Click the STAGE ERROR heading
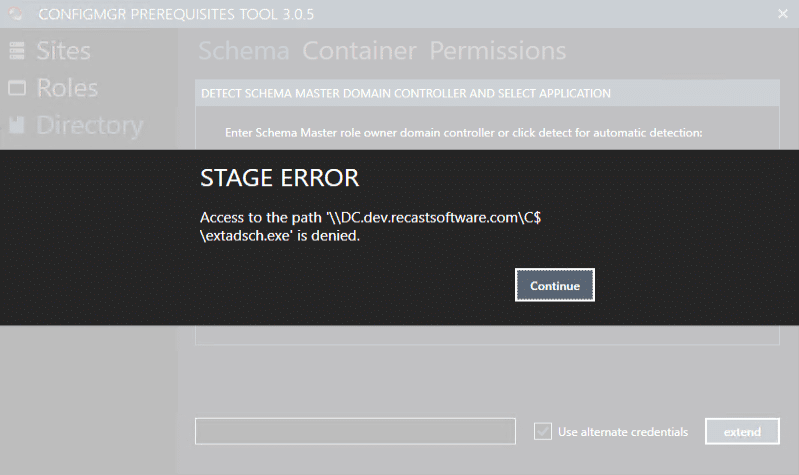The height and width of the screenshot is (475, 799). click(x=279, y=179)
